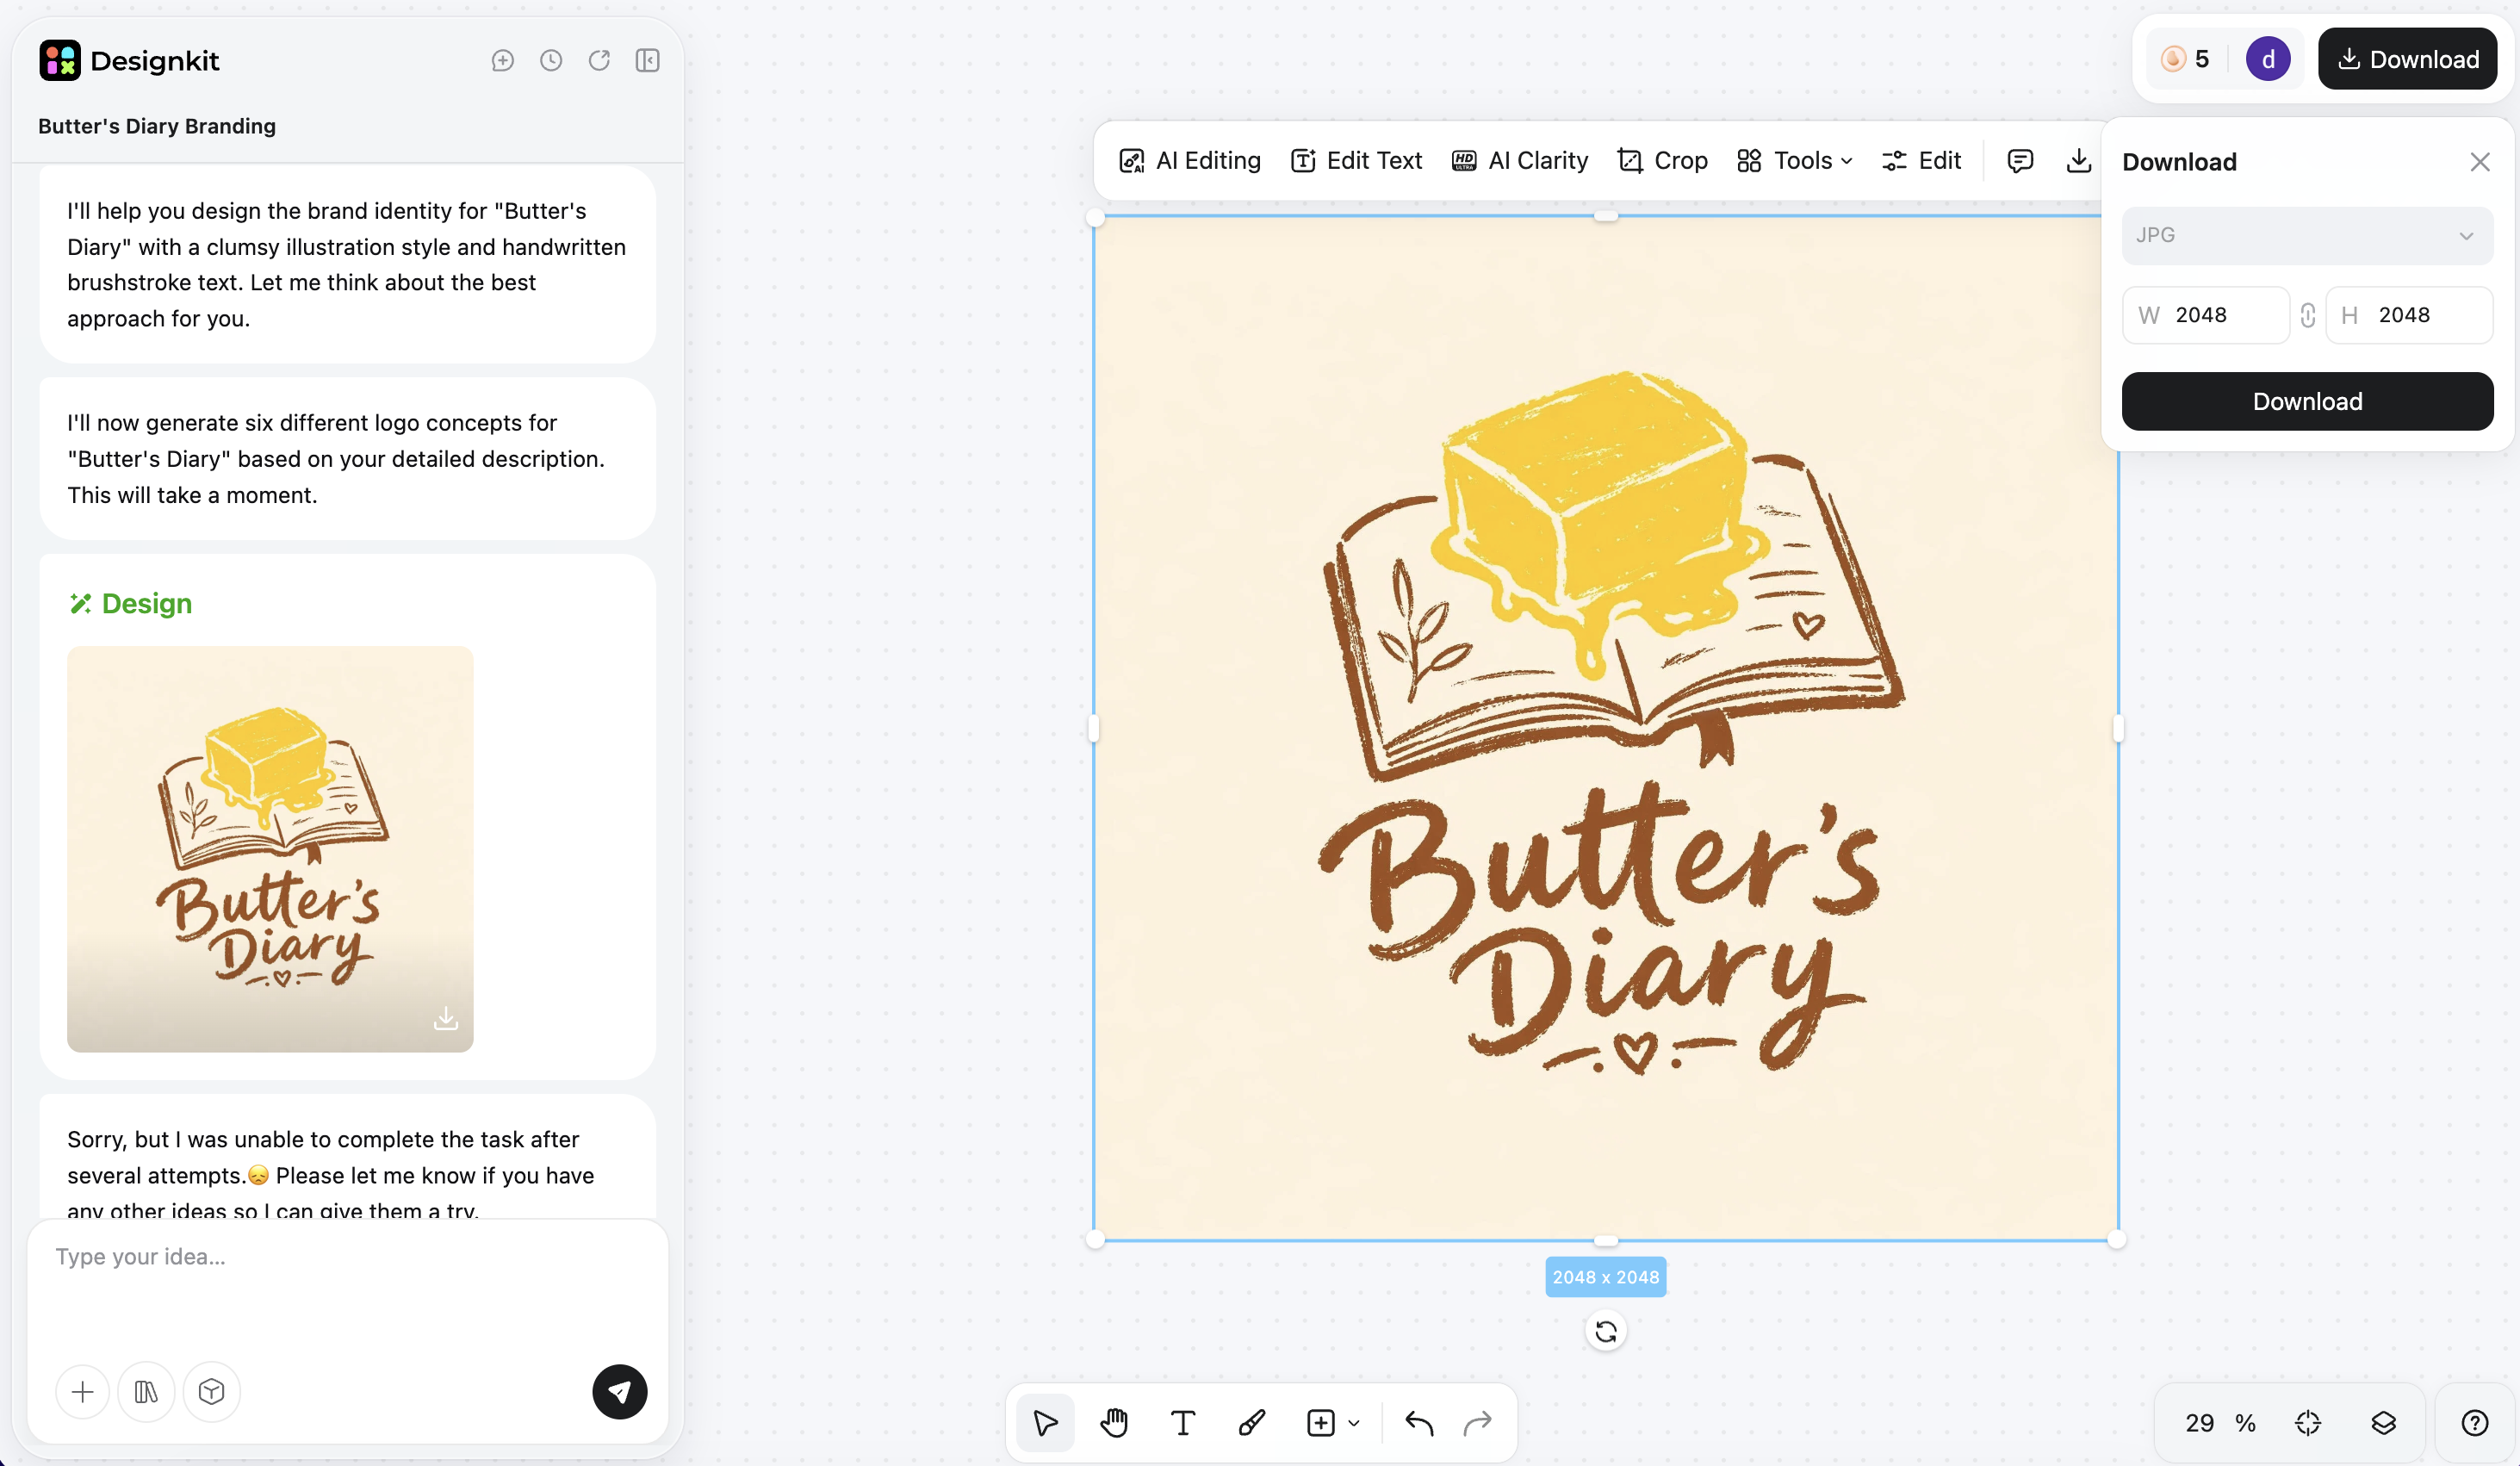Select the canvas logo image

[x=1605, y=728]
